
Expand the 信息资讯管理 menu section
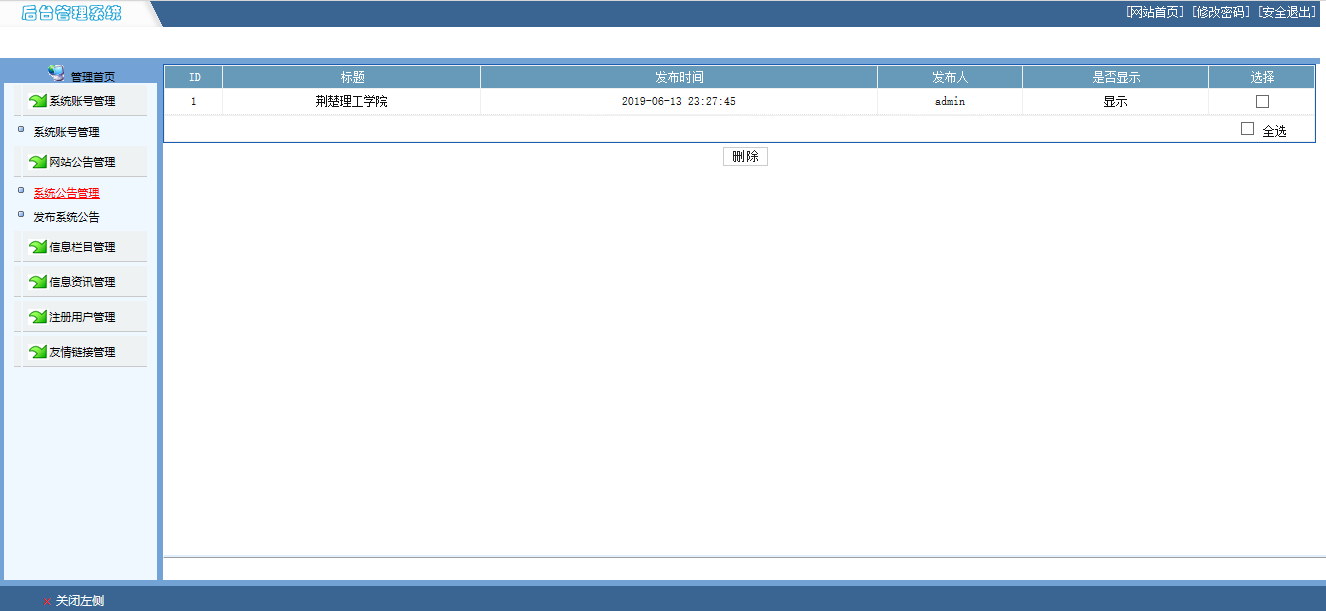pyautogui.click(x=82, y=282)
